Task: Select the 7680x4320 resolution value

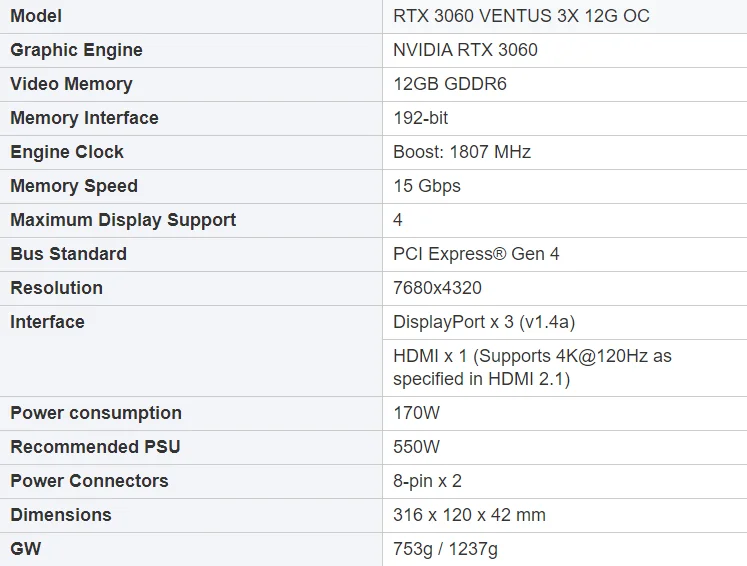Action: (x=437, y=288)
